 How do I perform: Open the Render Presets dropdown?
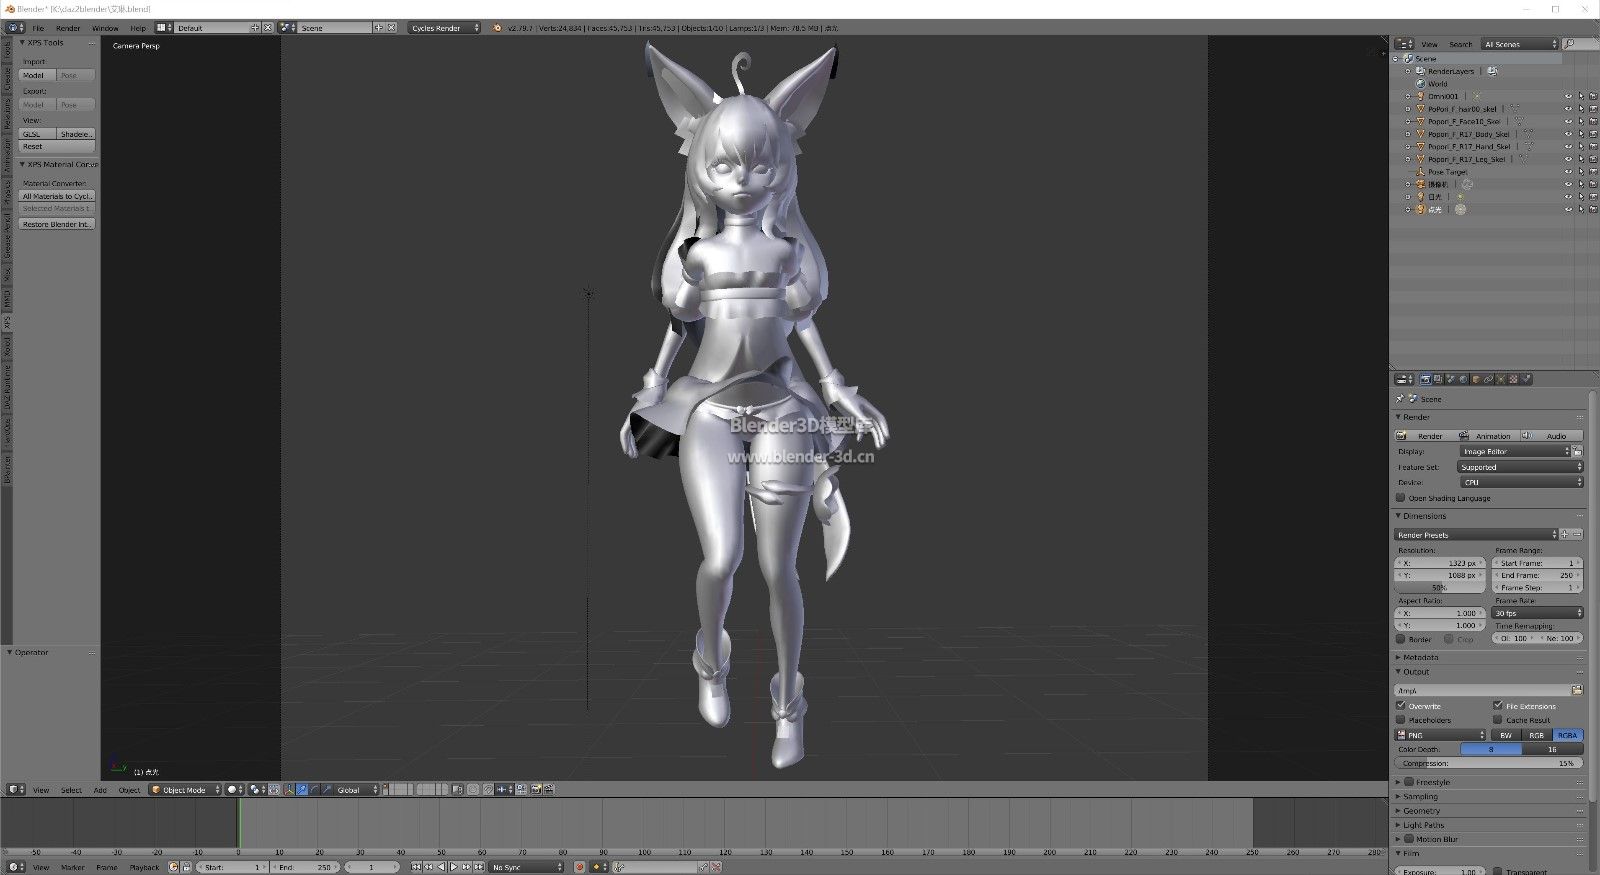click(x=1476, y=534)
